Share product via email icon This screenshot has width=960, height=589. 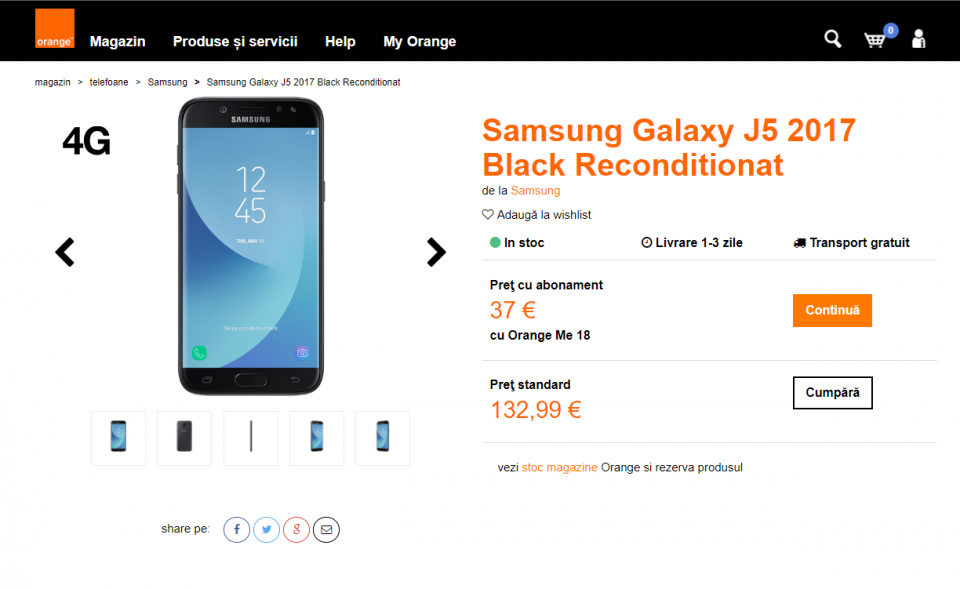coord(326,530)
